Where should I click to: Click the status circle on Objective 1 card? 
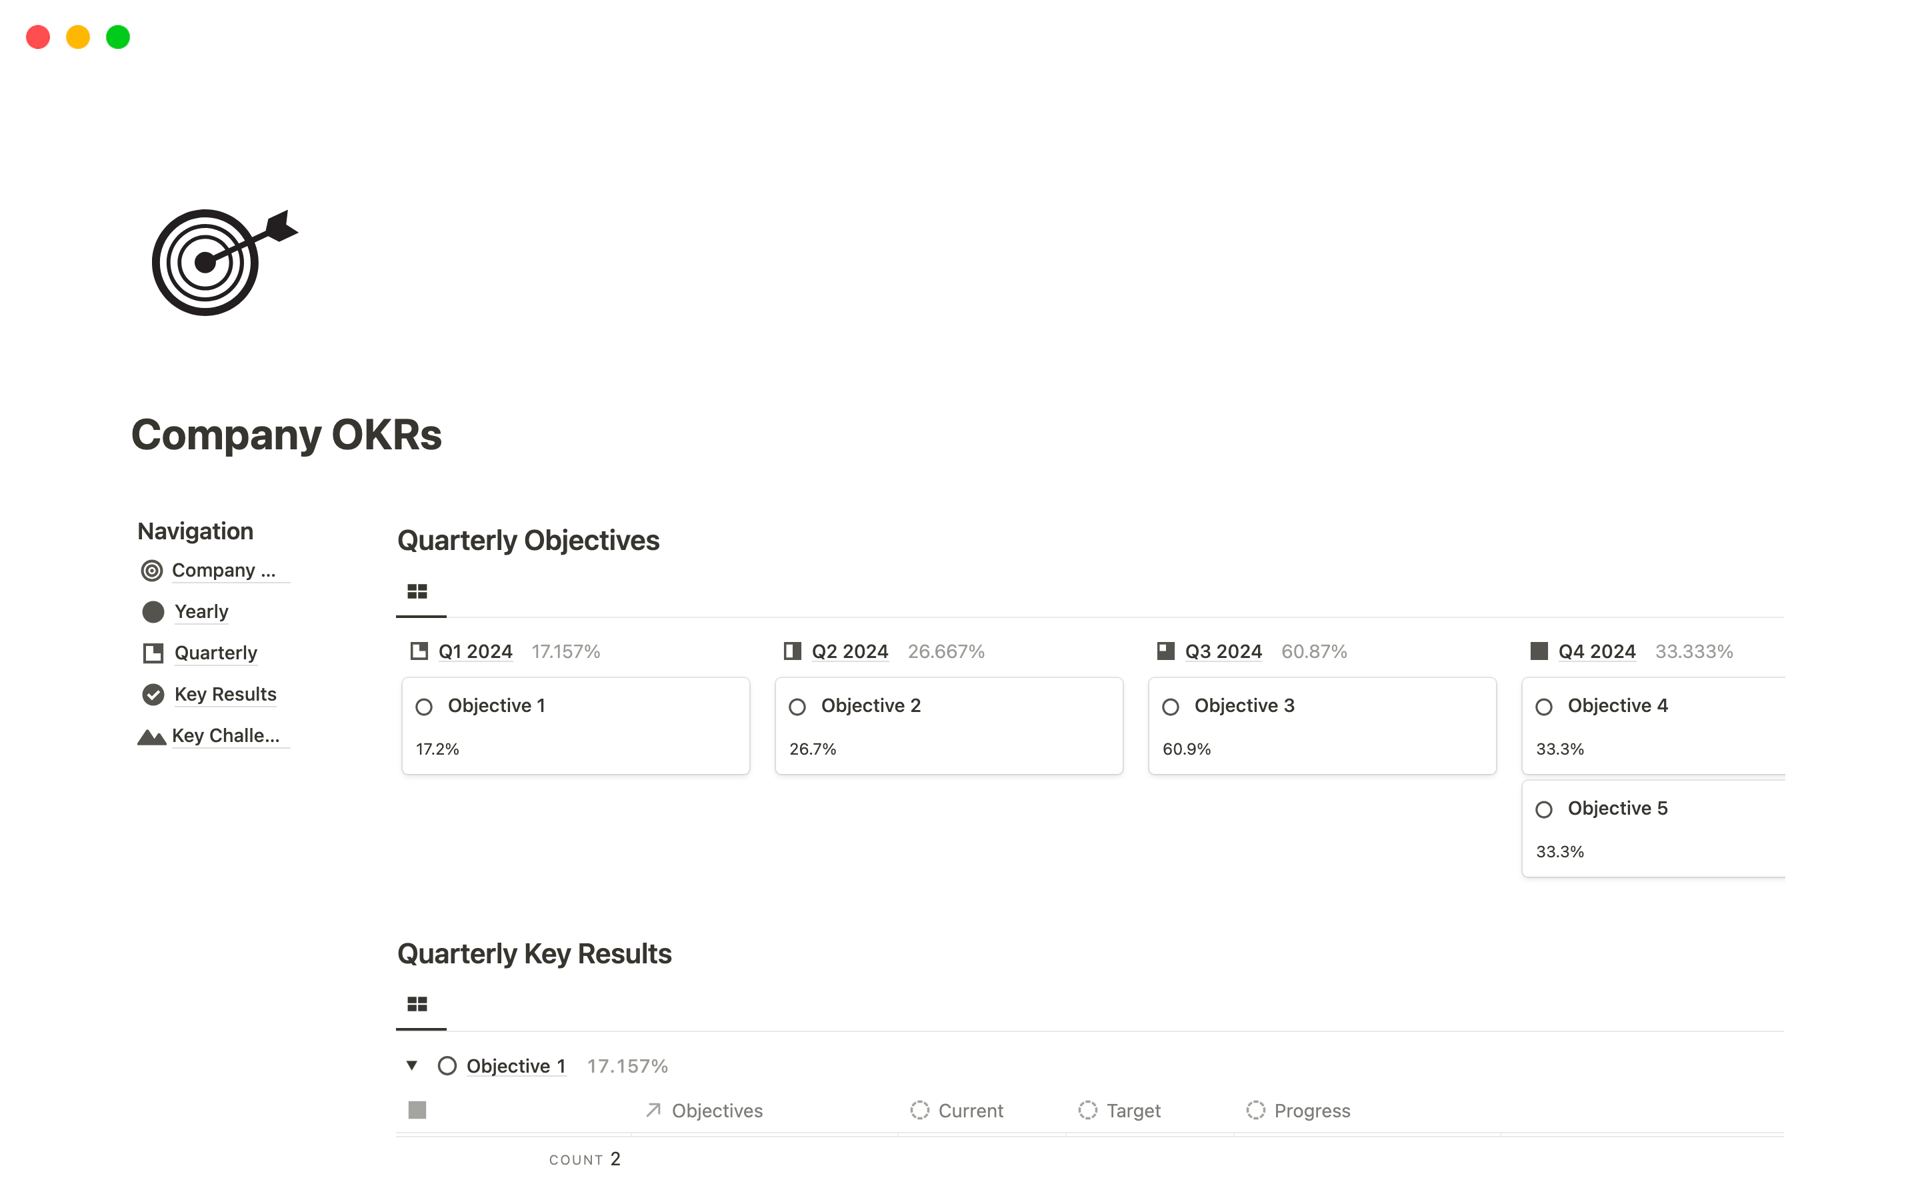click(x=424, y=707)
